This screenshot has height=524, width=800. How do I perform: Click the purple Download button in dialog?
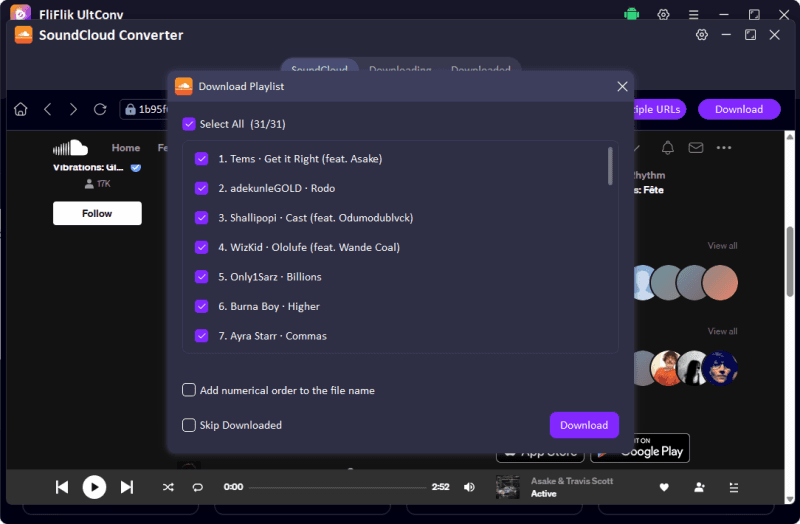(584, 425)
